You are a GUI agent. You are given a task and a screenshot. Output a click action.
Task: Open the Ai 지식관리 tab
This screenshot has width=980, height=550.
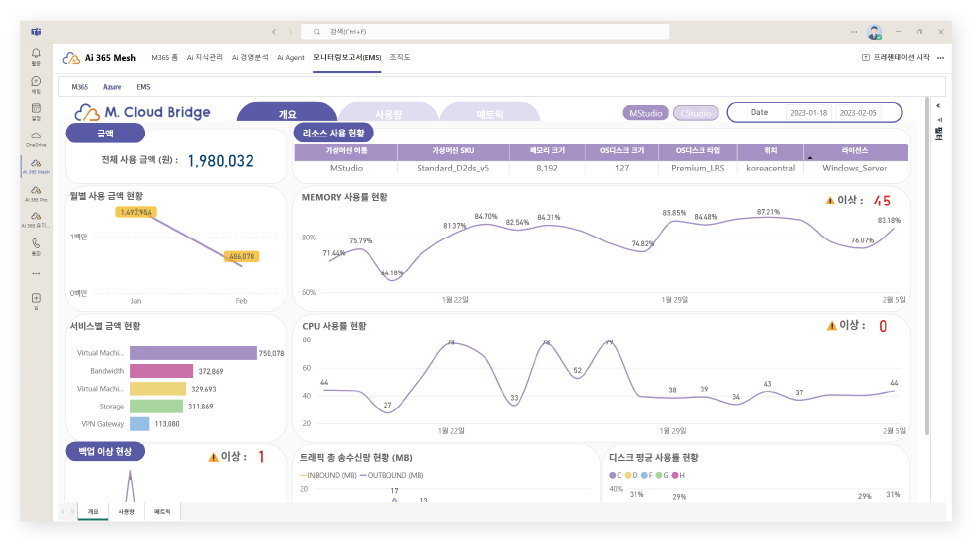coord(204,58)
